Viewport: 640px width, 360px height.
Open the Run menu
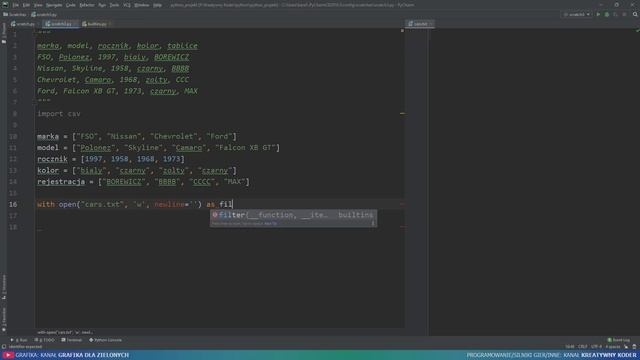coord(102,5)
